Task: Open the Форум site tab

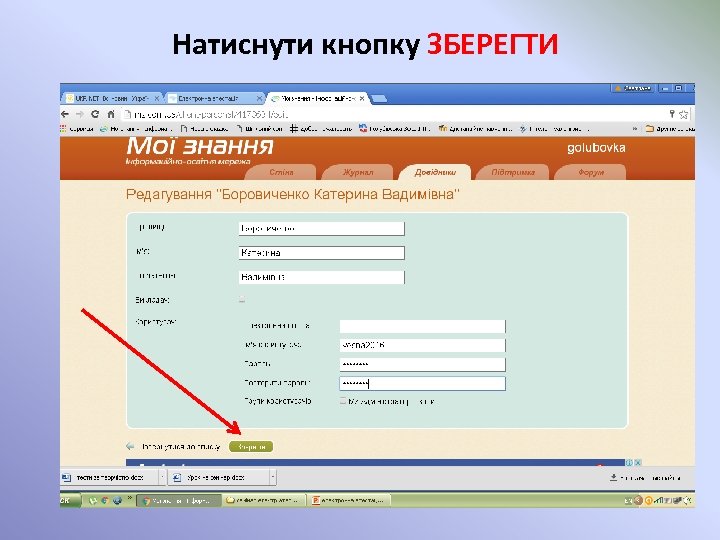Action: [x=591, y=172]
